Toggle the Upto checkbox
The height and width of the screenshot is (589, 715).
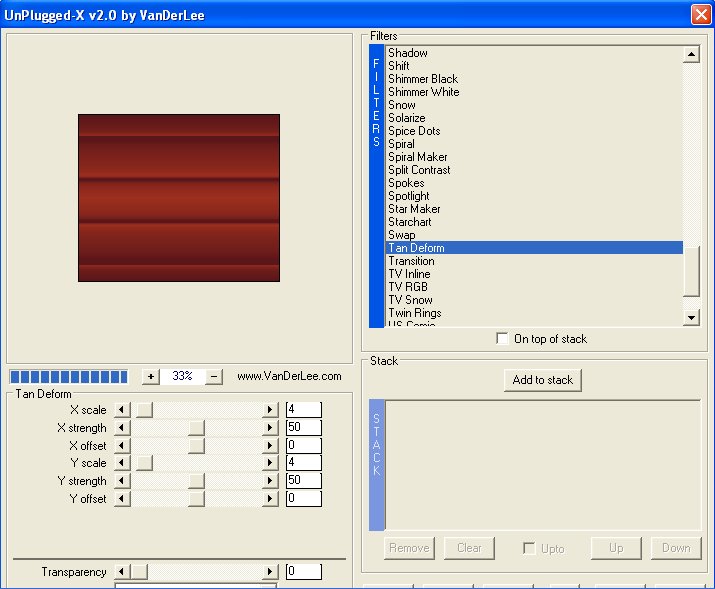[529, 548]
